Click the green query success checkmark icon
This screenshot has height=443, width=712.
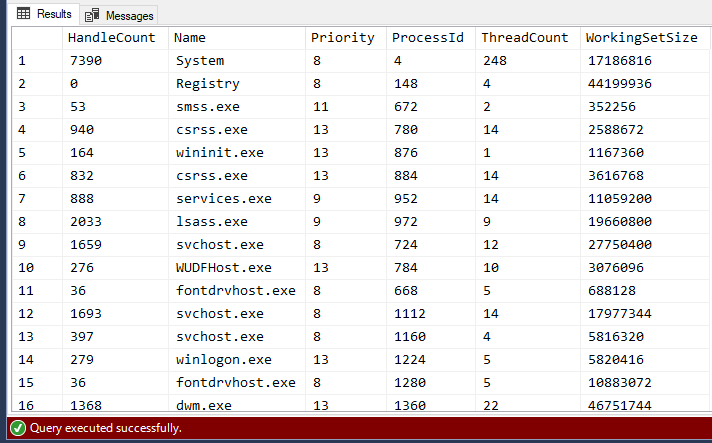point(18,428)
